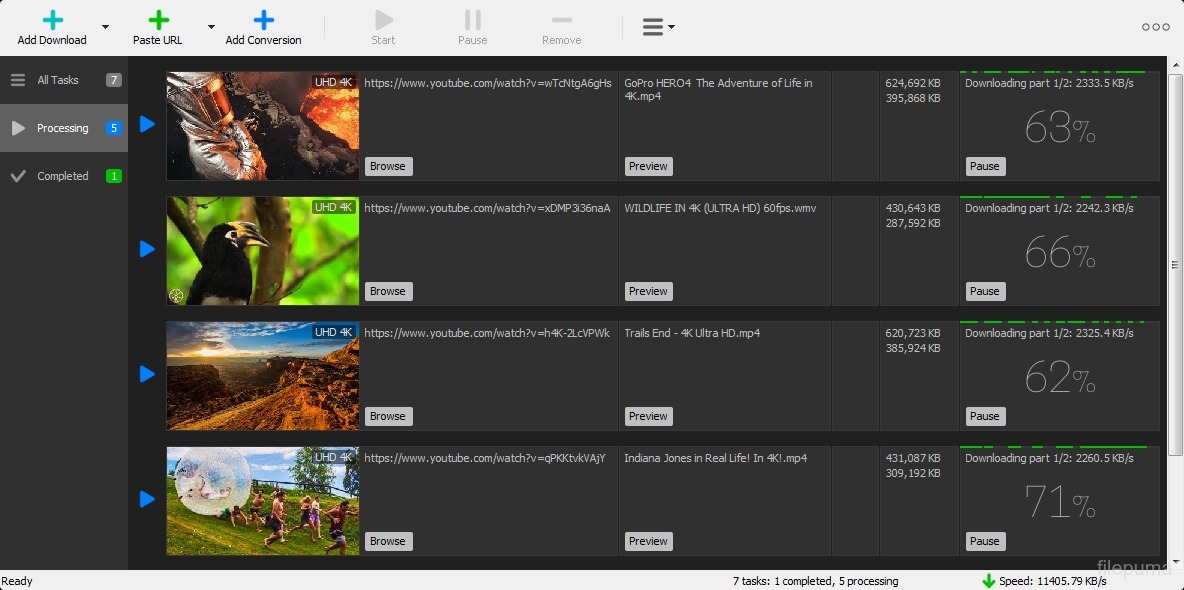Show the Processing tasks list
The height and width of the screenshot is (590, 1184).
(x=64, y=128)
